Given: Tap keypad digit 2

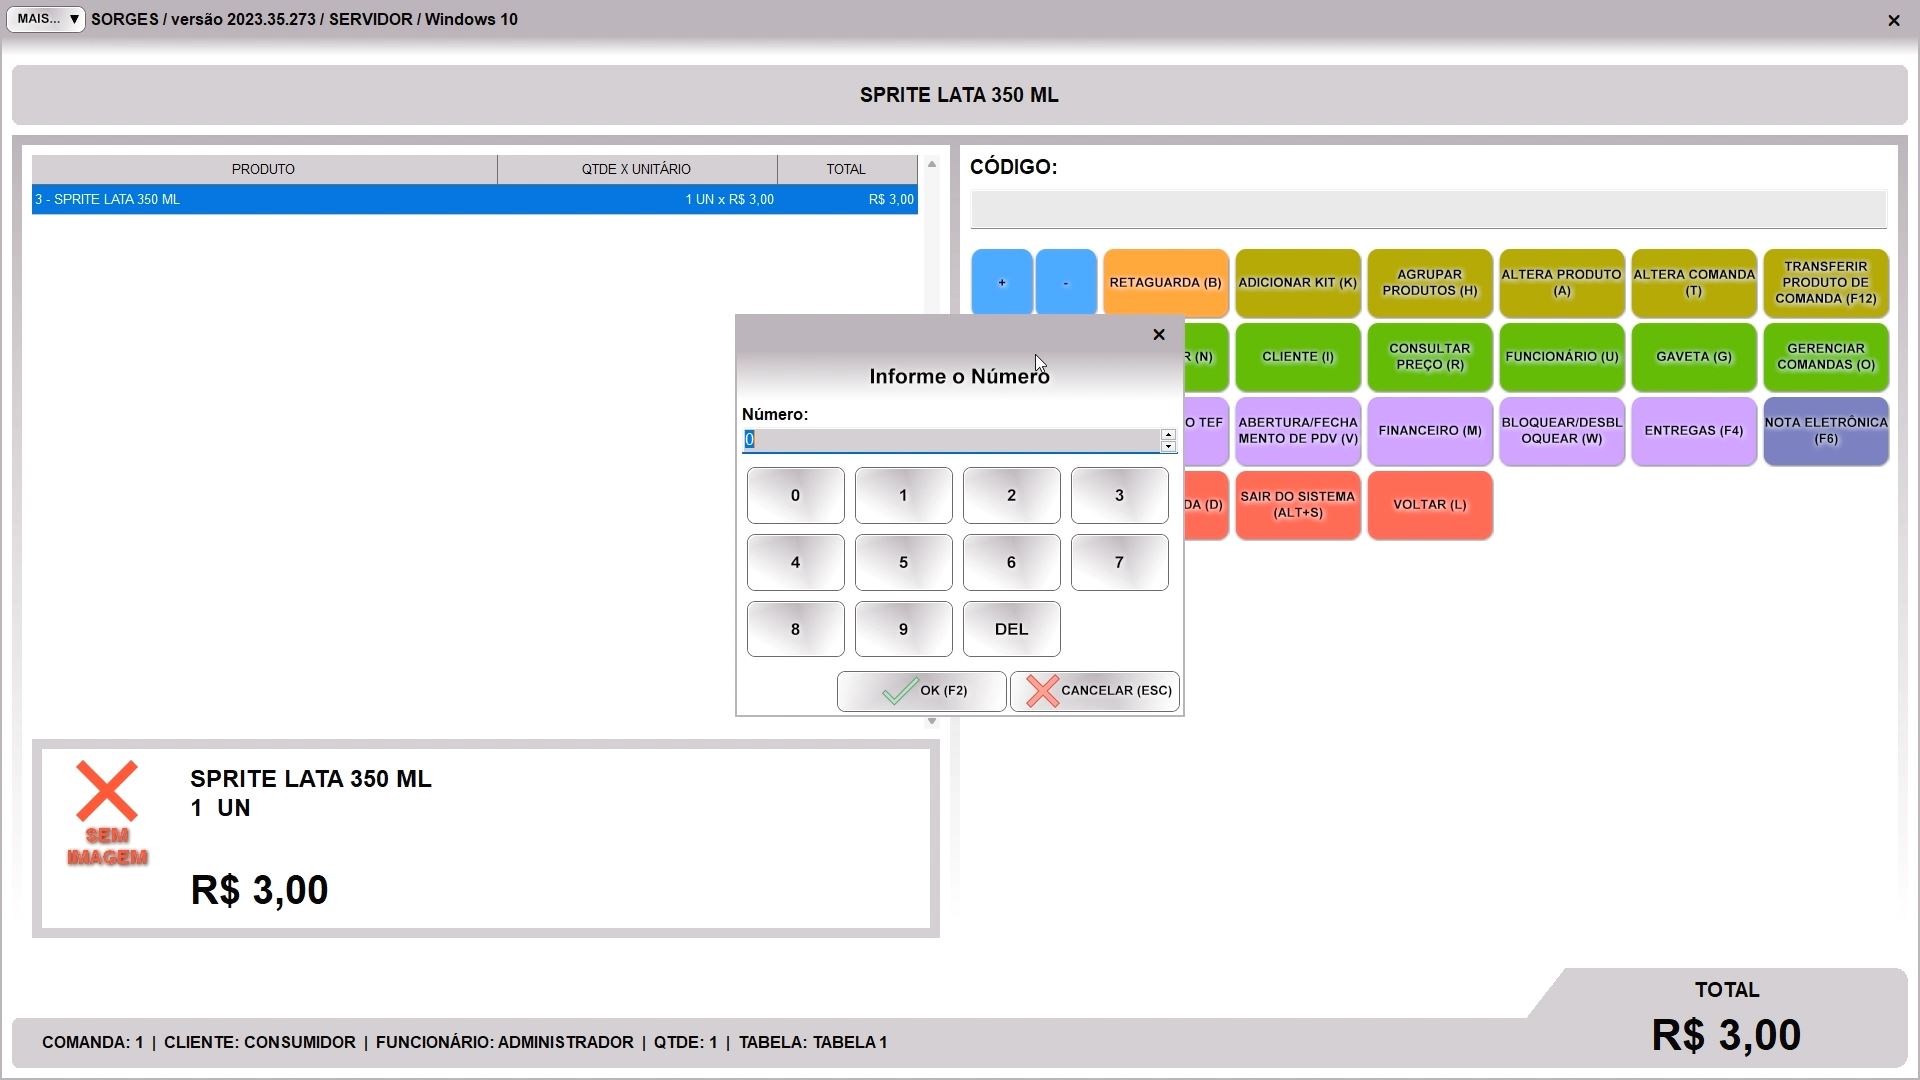Looking at the screenshot, I should (1011, 495).
